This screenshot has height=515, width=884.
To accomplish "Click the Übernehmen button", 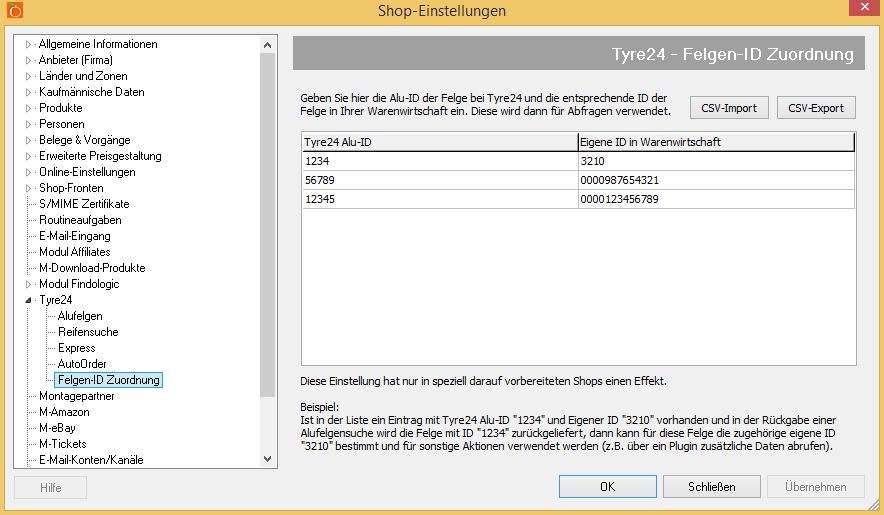I will (x=816, y=486).
